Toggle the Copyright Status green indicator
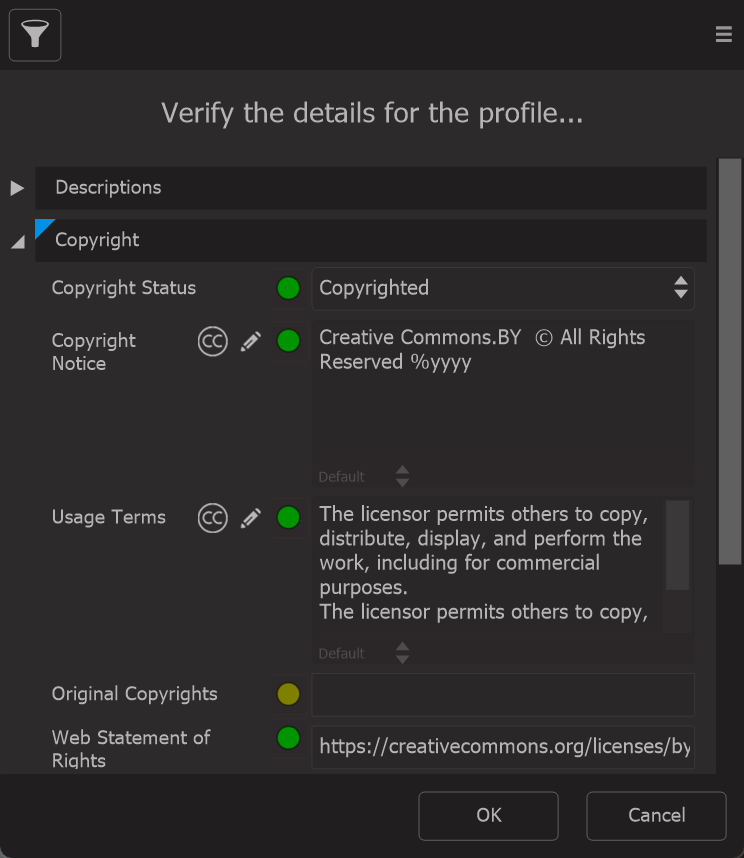This screenshot has height=858, width=744. (x=288, y=288)
